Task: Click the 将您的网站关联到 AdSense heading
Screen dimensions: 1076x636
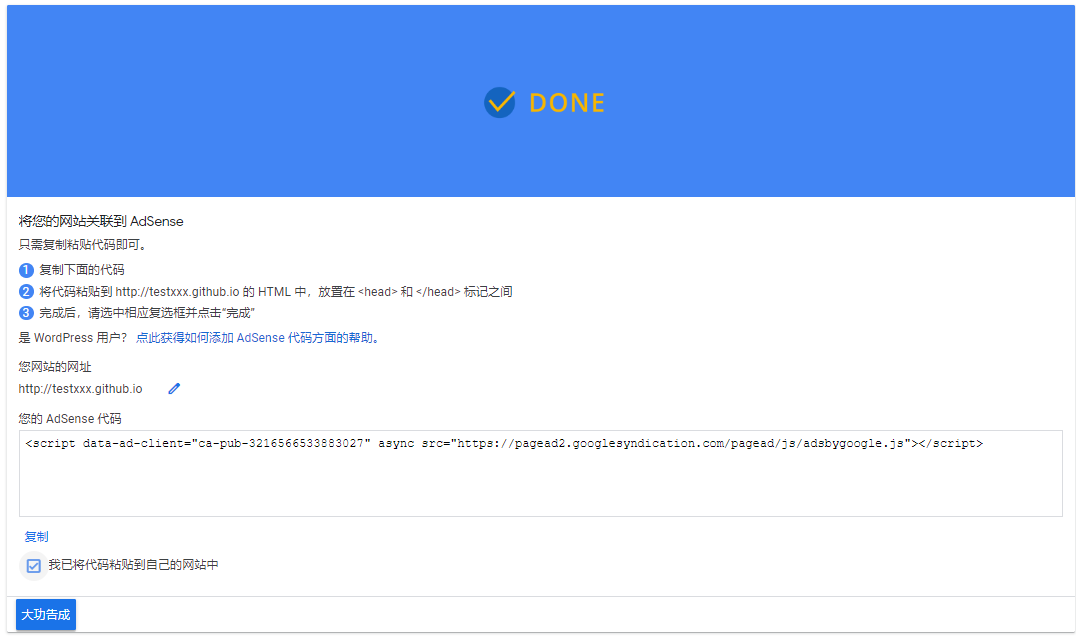Action: click(x=100, y=221)
